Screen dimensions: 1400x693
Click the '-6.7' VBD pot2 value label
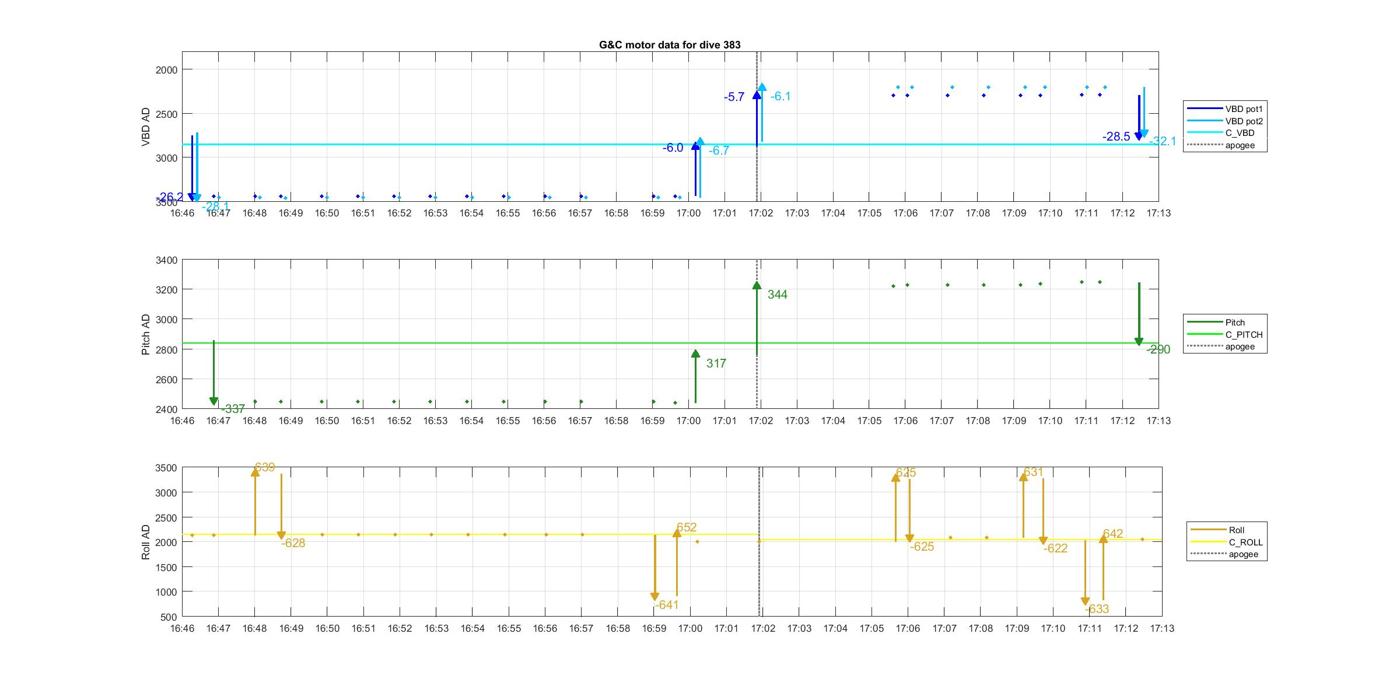point(719,151)
